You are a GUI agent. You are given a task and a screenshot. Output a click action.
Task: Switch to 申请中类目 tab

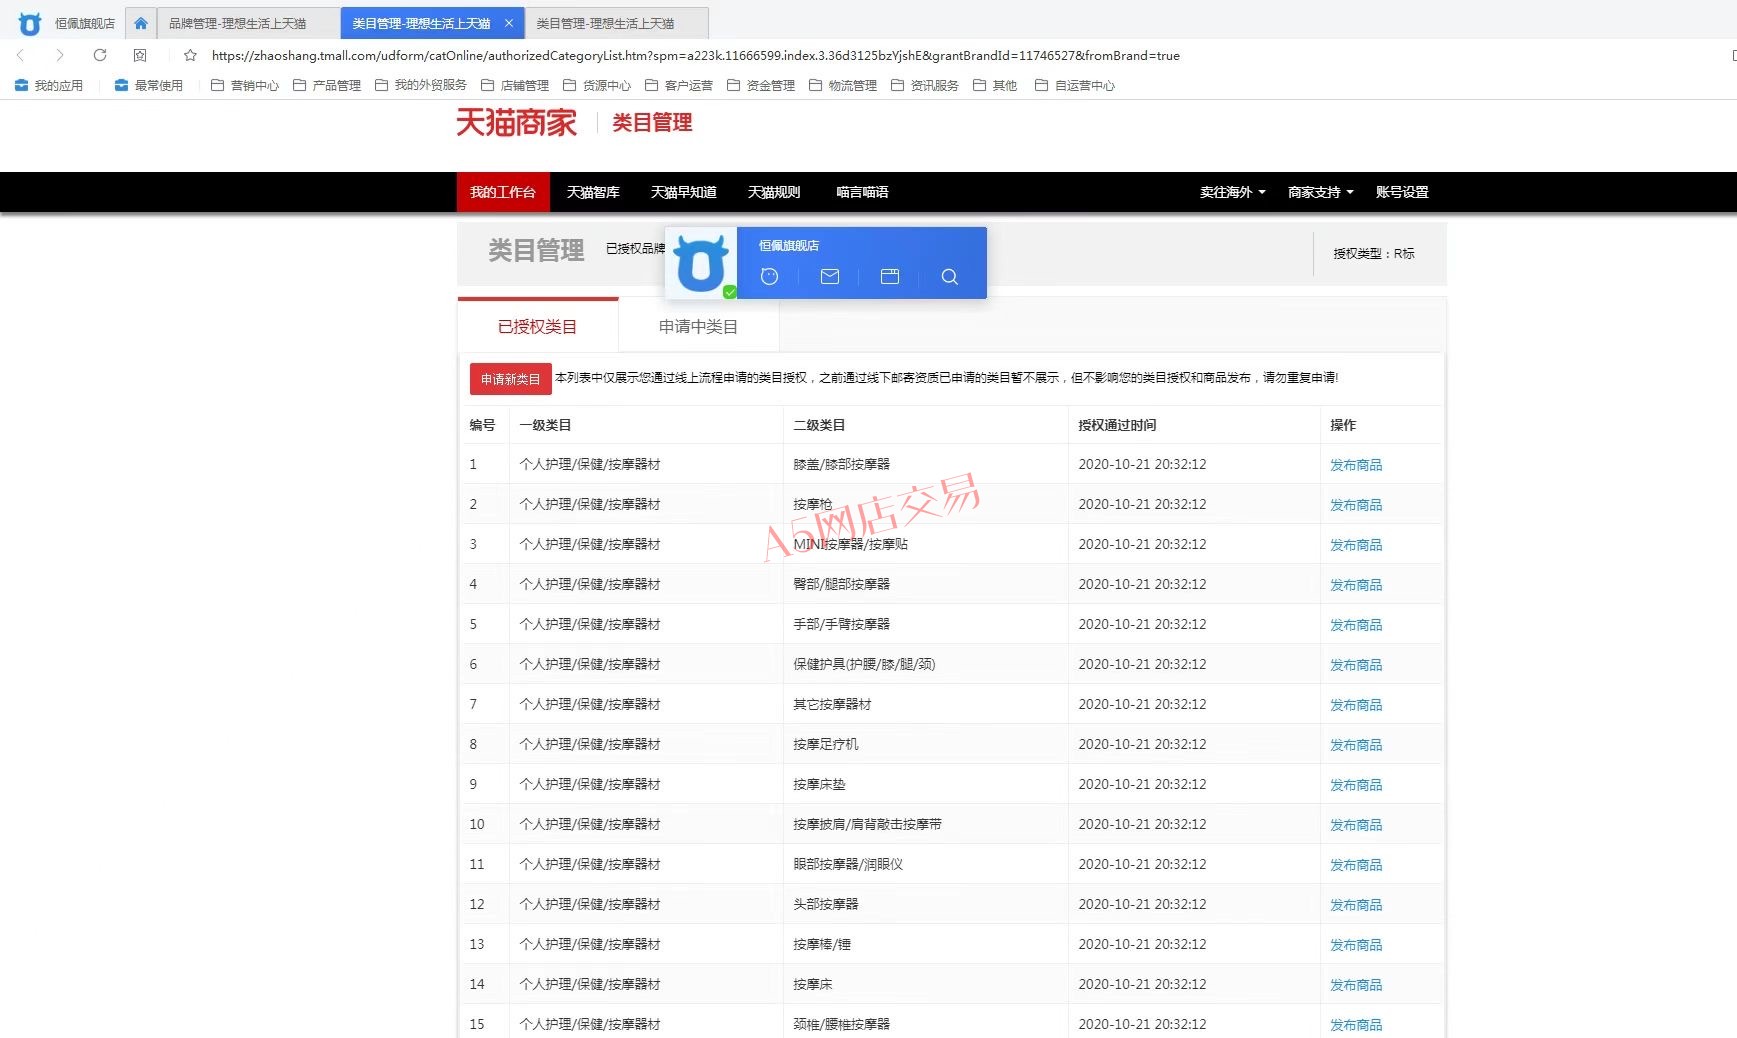[698, 326]
